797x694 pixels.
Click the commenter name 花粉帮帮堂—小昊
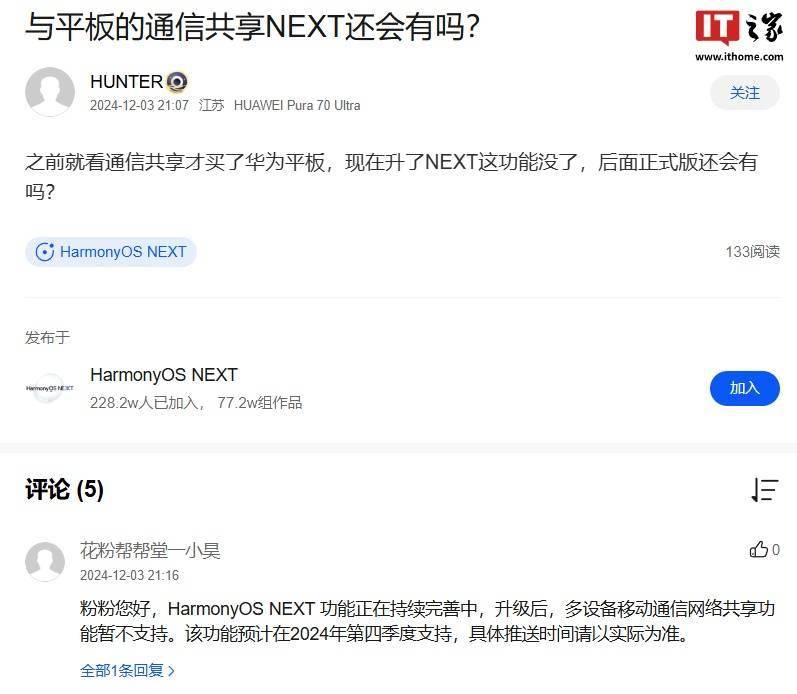150,551
